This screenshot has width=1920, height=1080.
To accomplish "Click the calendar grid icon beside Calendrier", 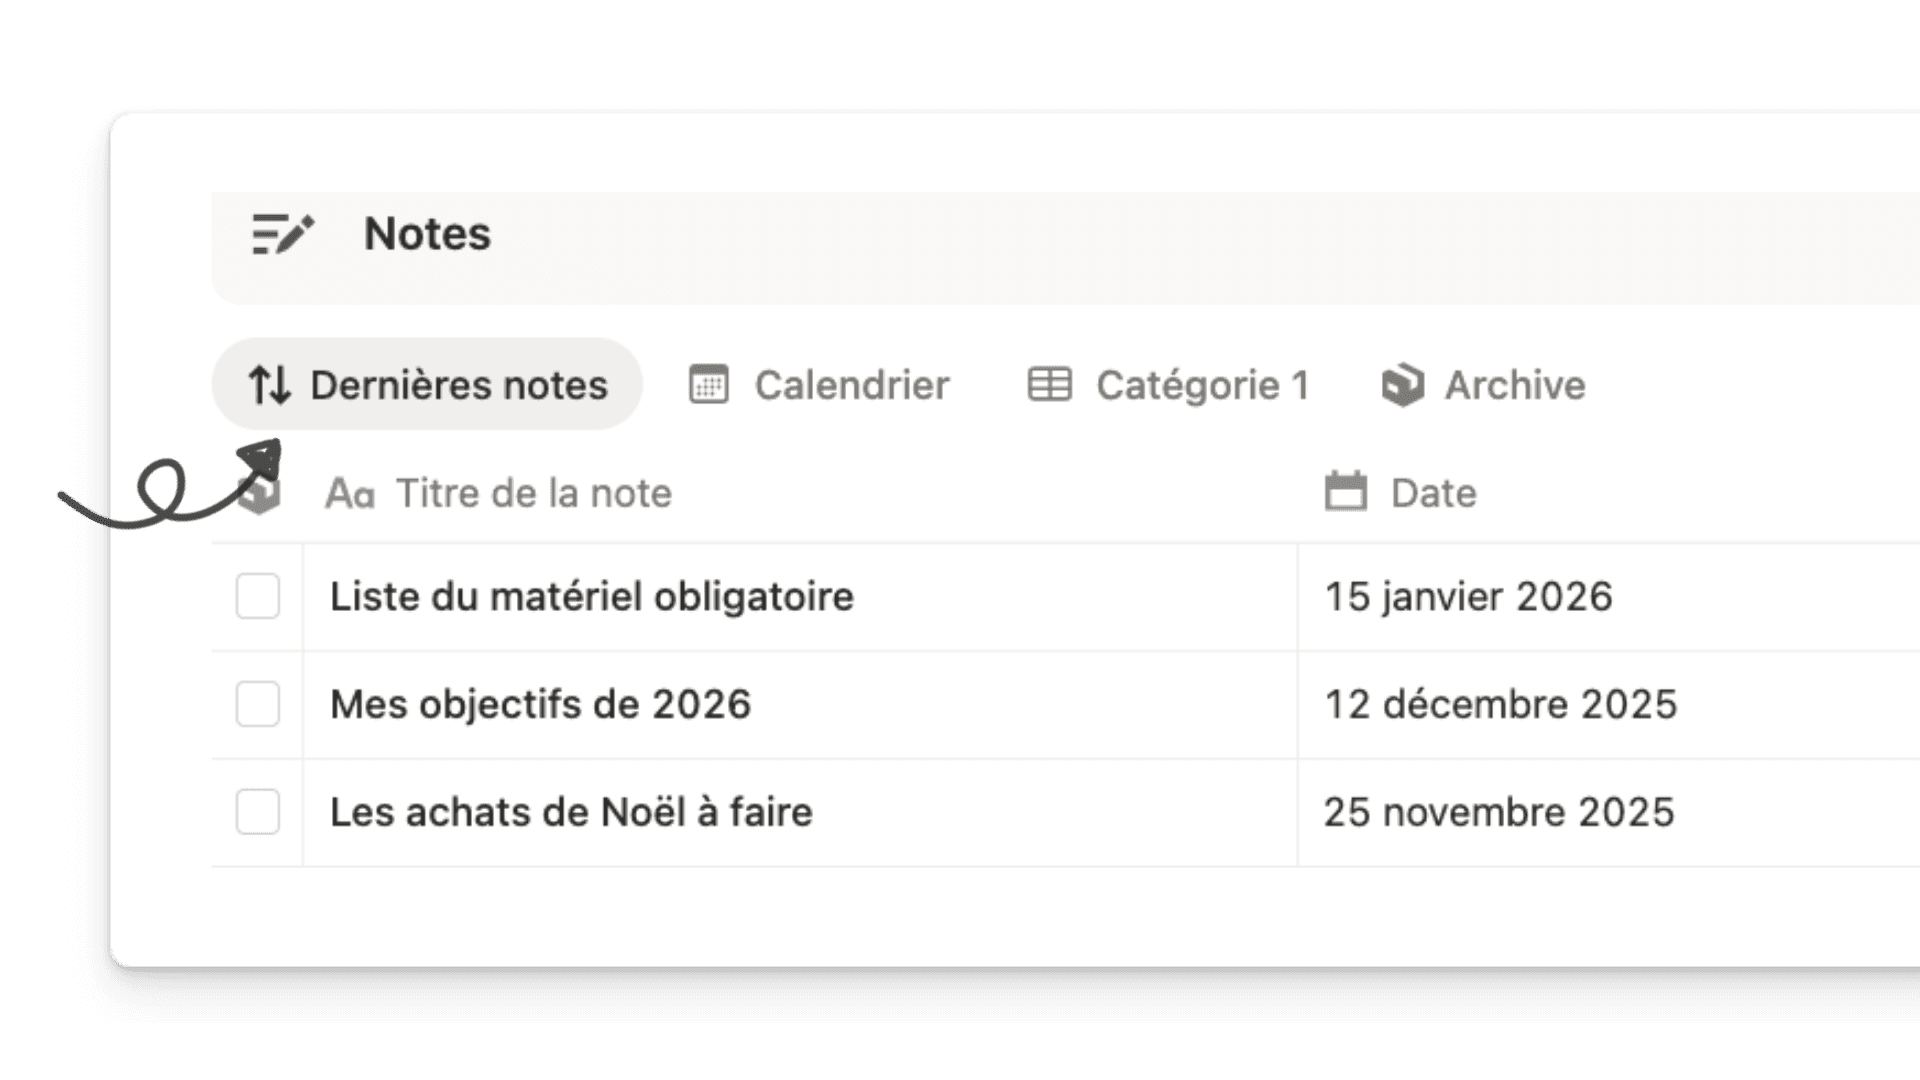I will point(709,385).
